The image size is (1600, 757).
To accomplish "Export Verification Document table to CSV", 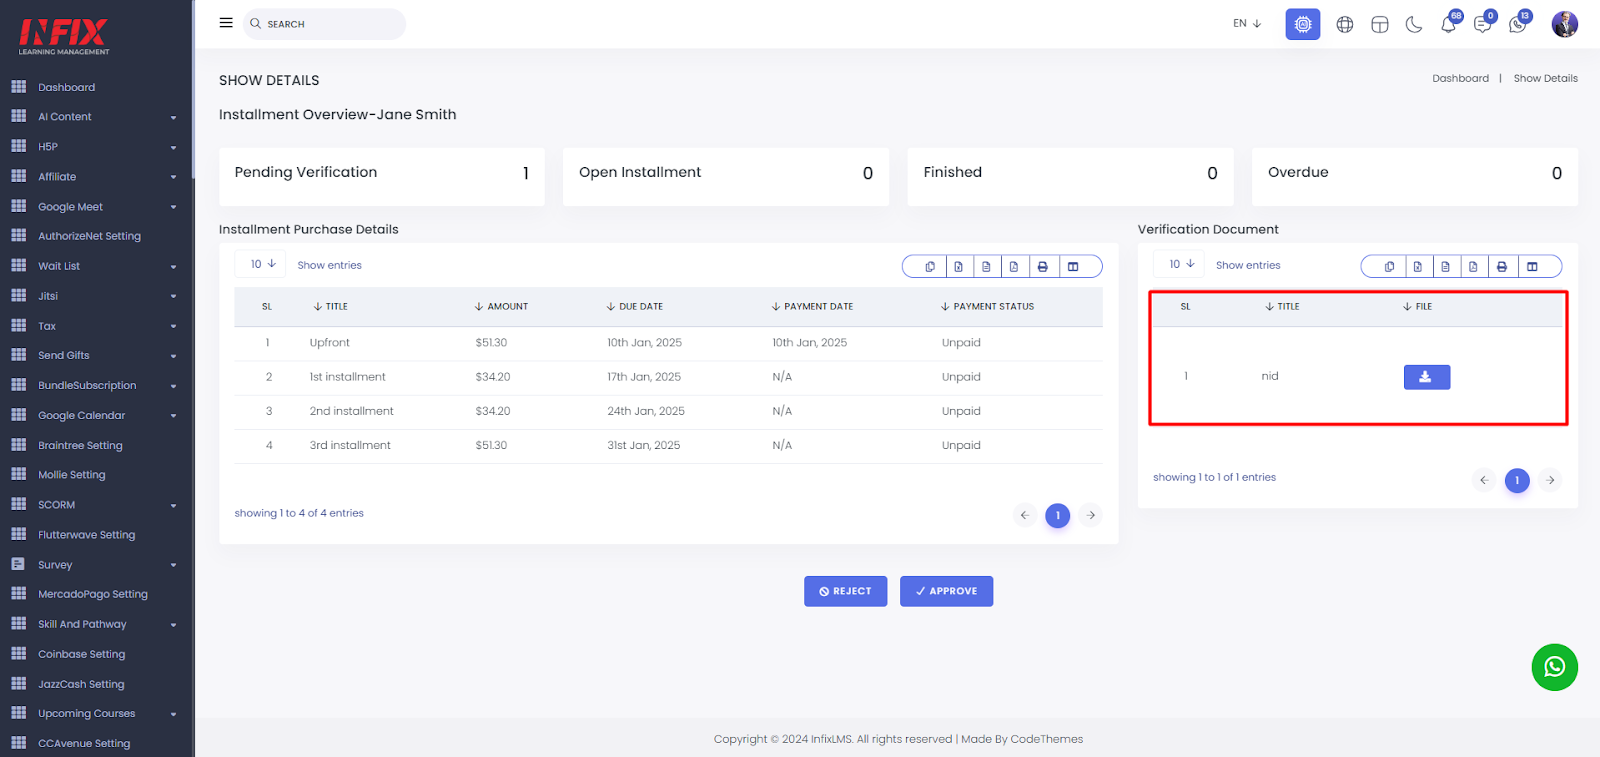I will [1445, 266].
